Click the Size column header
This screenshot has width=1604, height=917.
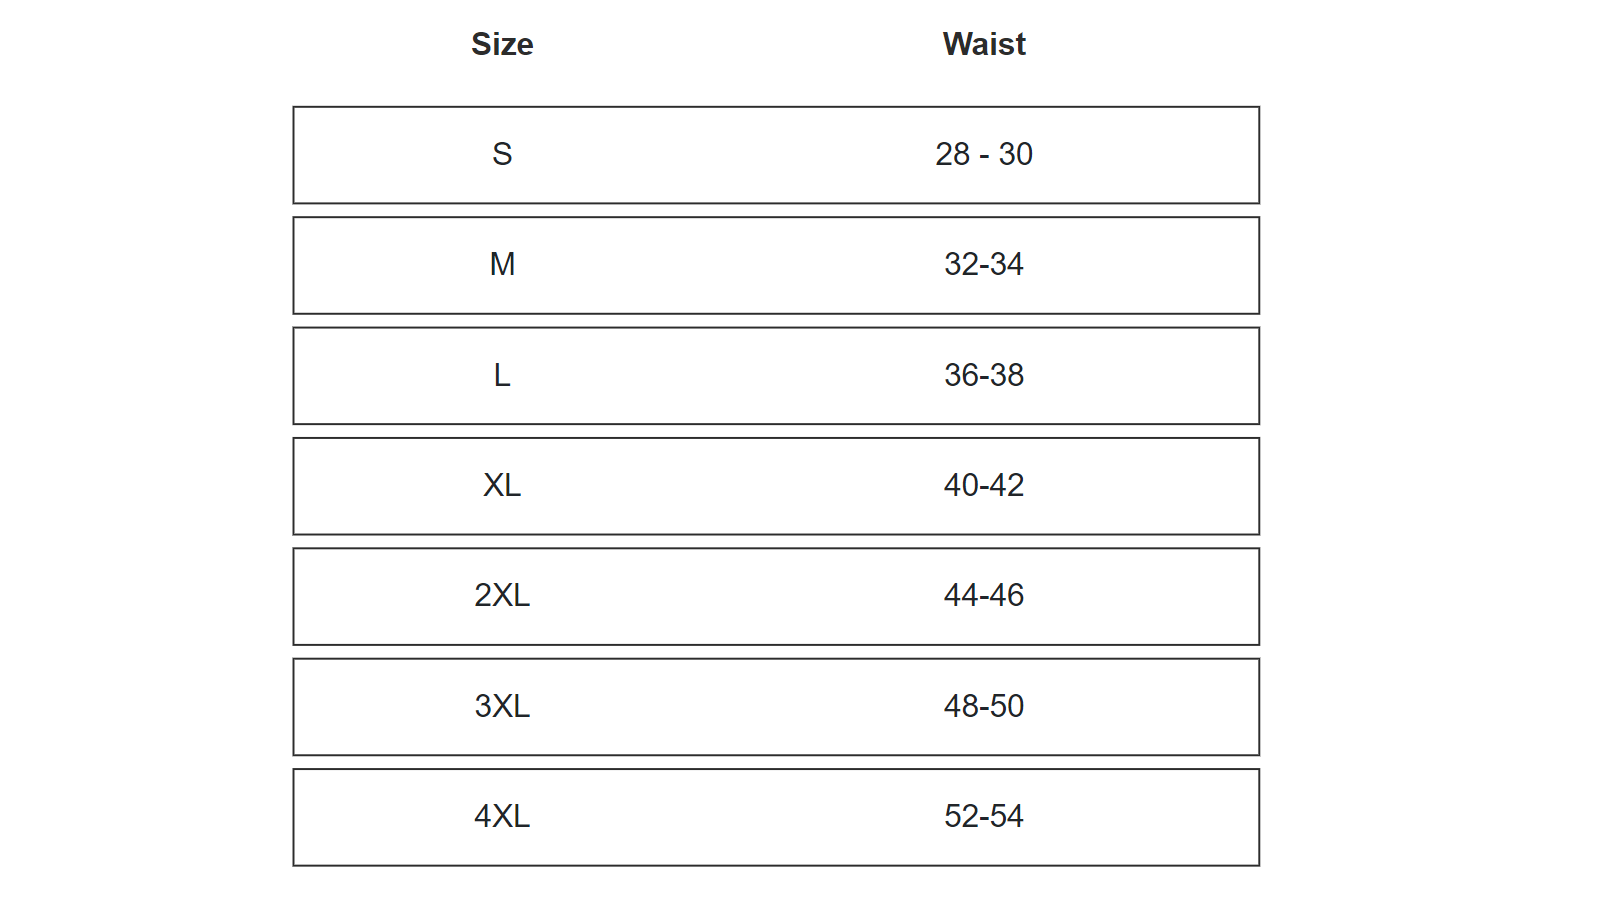click(502, 44)
